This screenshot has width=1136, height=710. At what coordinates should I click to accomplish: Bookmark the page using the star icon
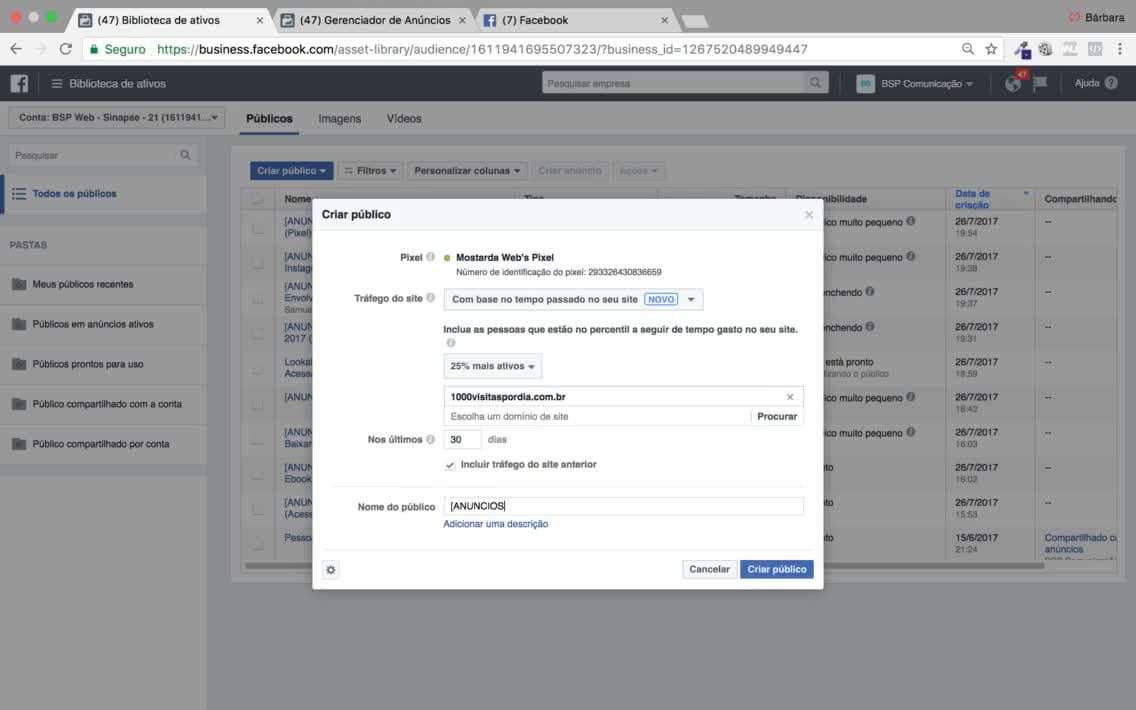991,49
